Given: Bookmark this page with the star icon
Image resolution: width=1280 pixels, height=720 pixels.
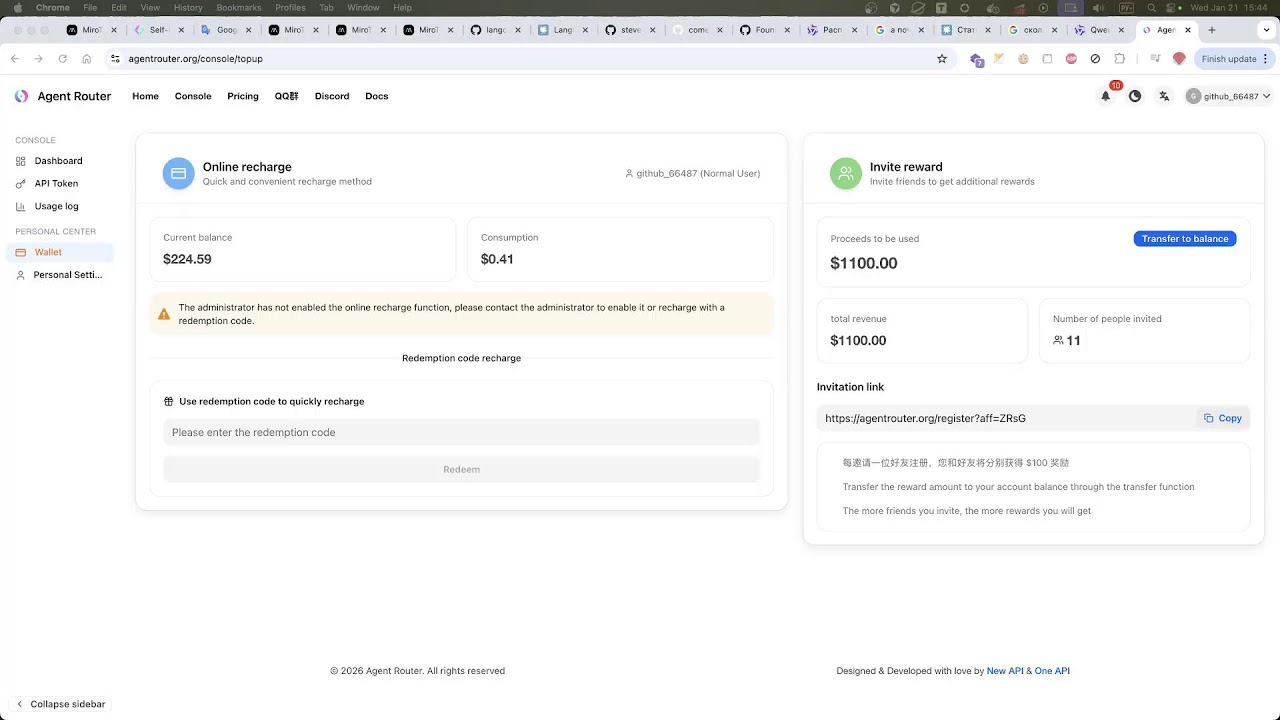Looking at the screenshot, I should click(x=942, y=59).
